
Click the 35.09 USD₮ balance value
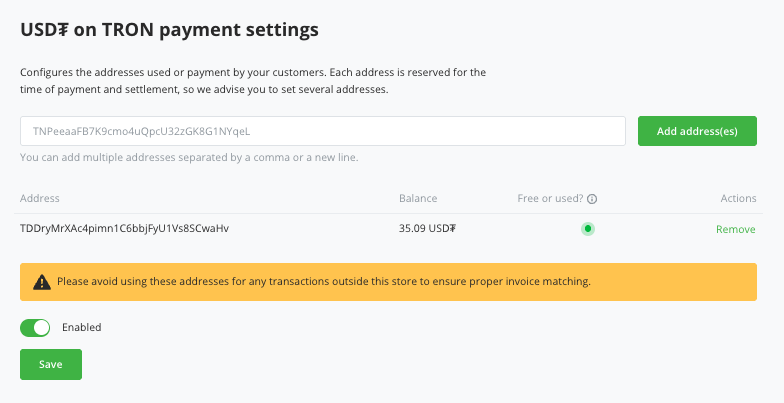(428, 228)
